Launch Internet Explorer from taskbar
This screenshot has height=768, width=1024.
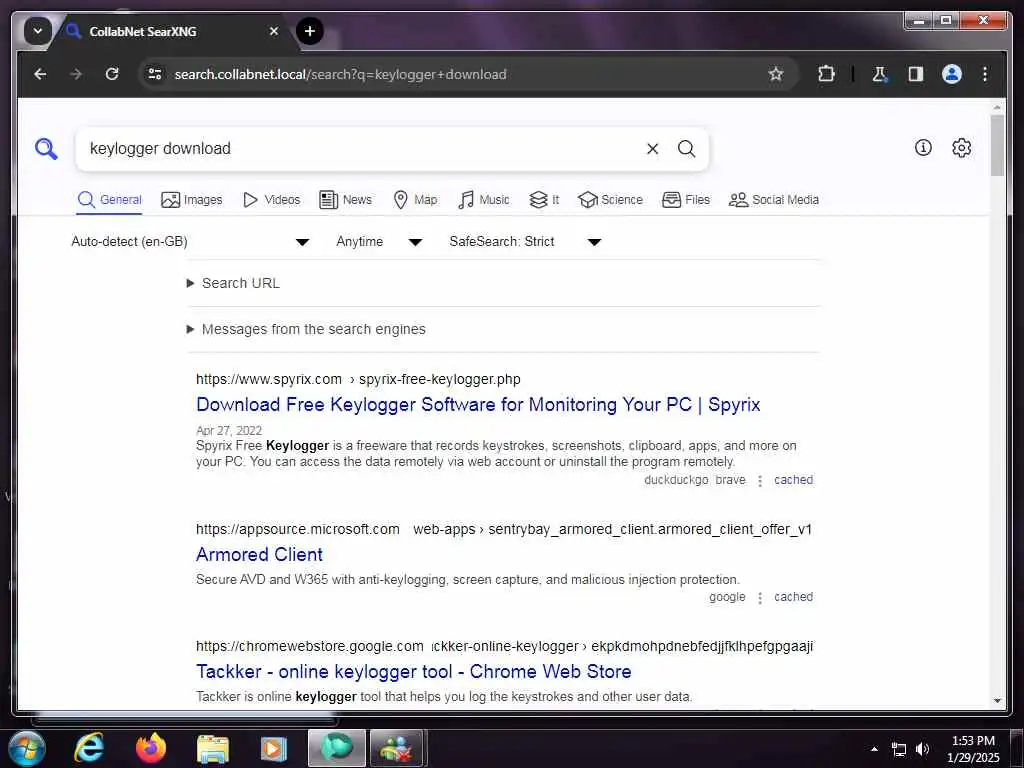click(x=89, y=748)
